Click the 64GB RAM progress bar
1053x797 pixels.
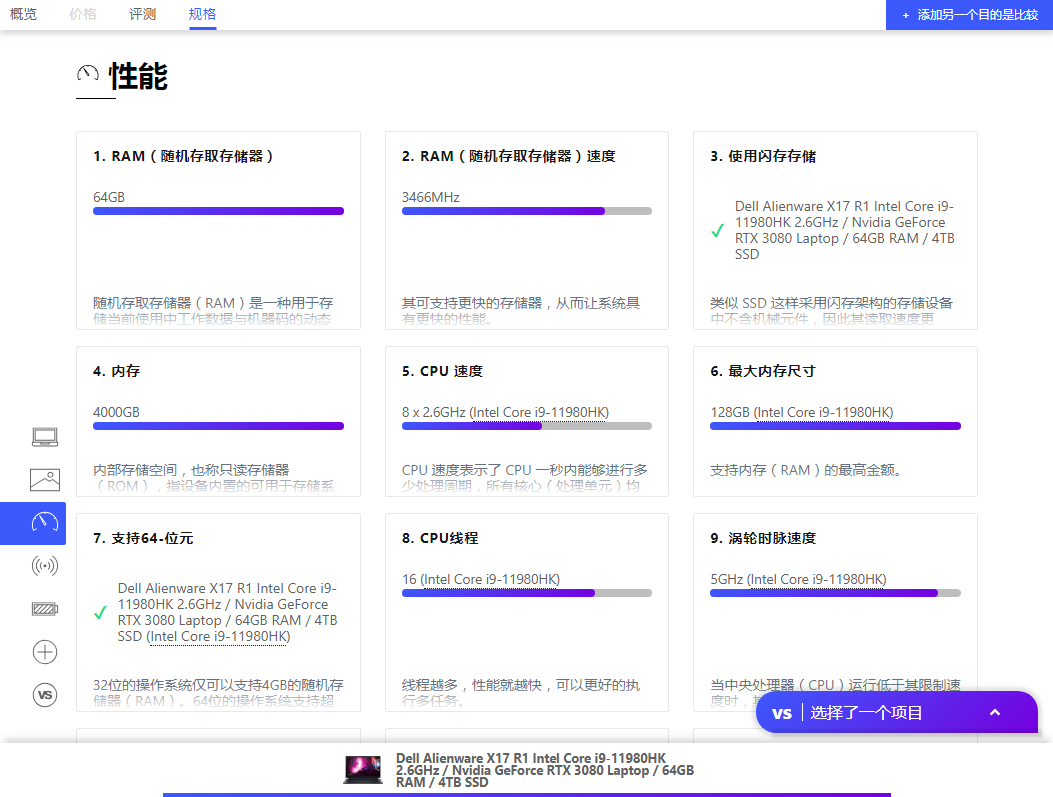coord(218,211)
